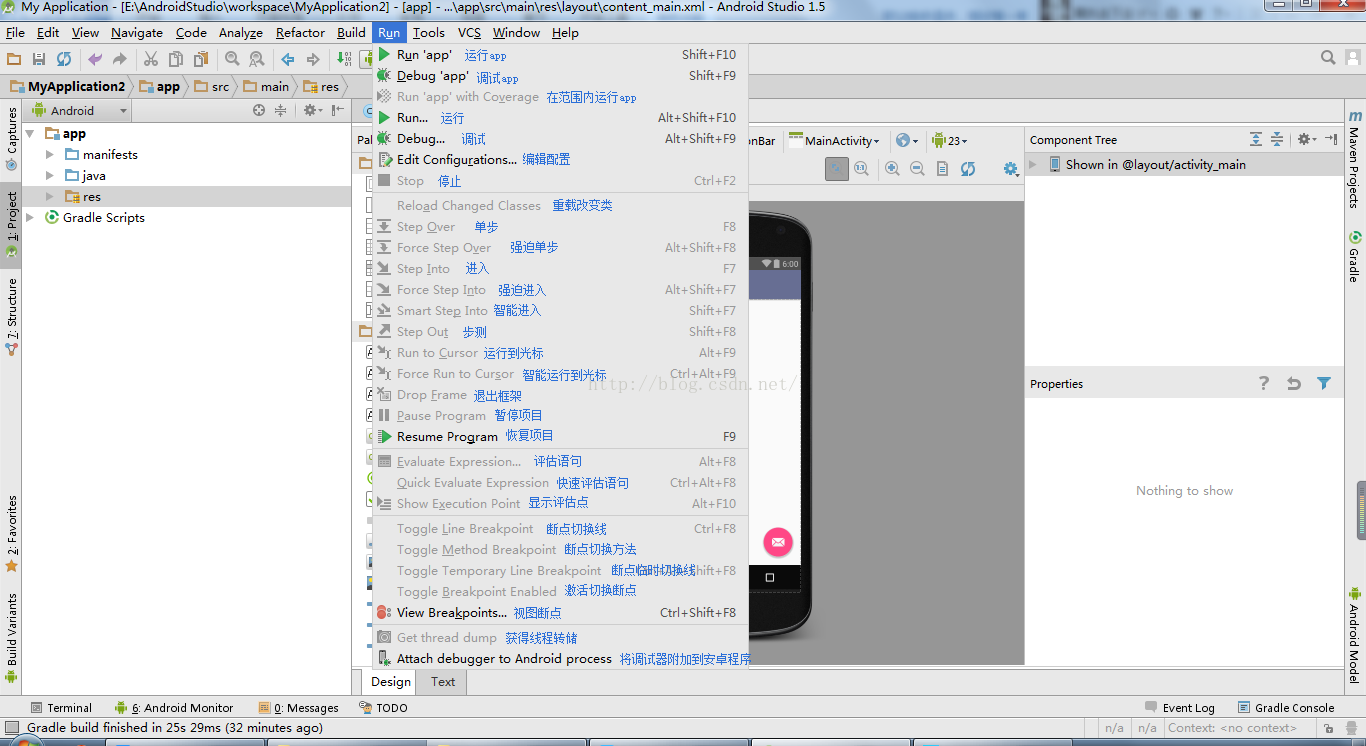Screen dimensions: 1366x746
Task: Expand the app node in project tree
Action: point(31,134)
